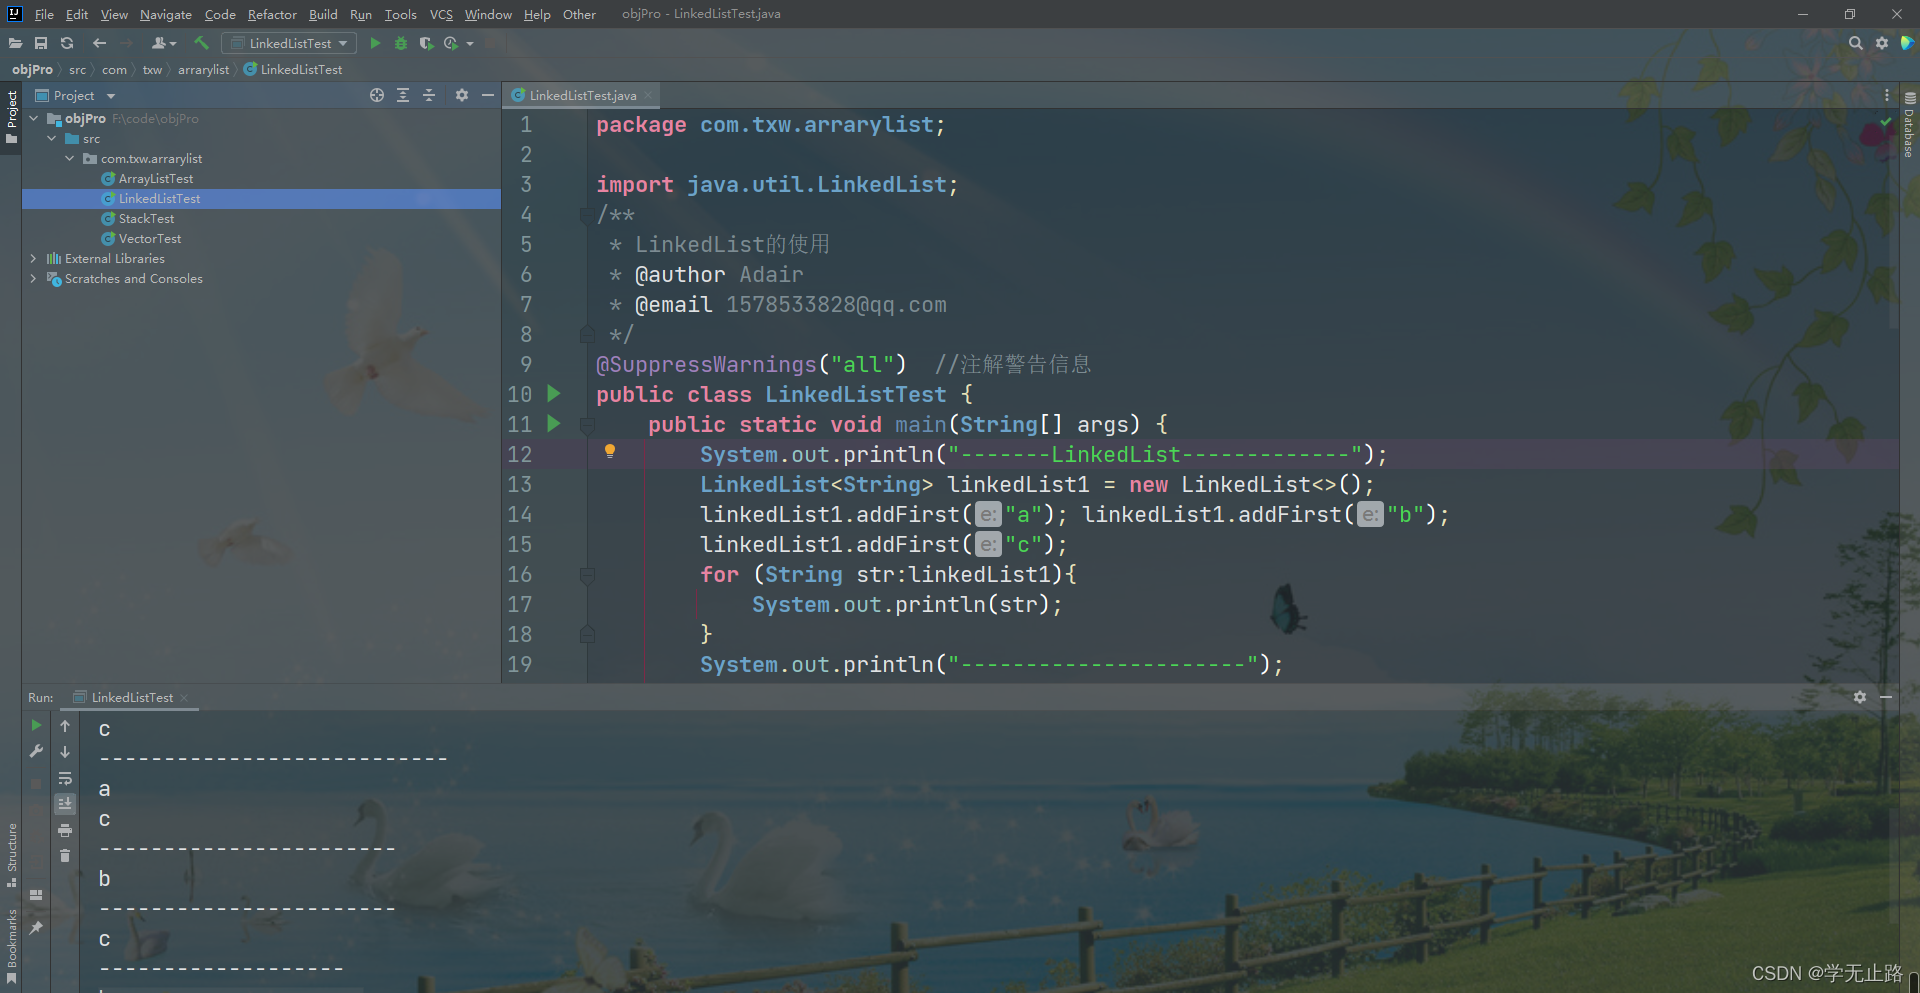
Task: Open the Build menu
Action: click(323, 14)
